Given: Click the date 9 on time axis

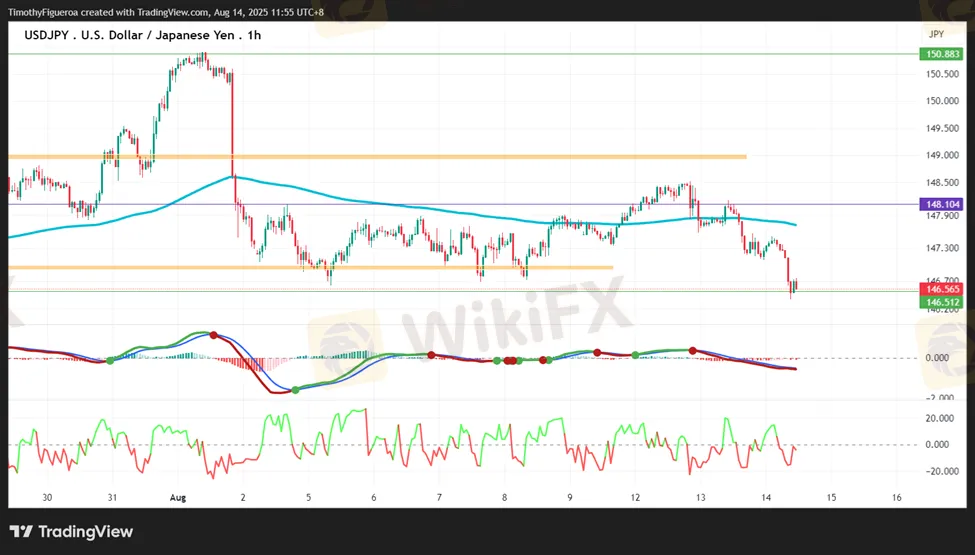Looking at the screenshot, I should tap(570, 497).
